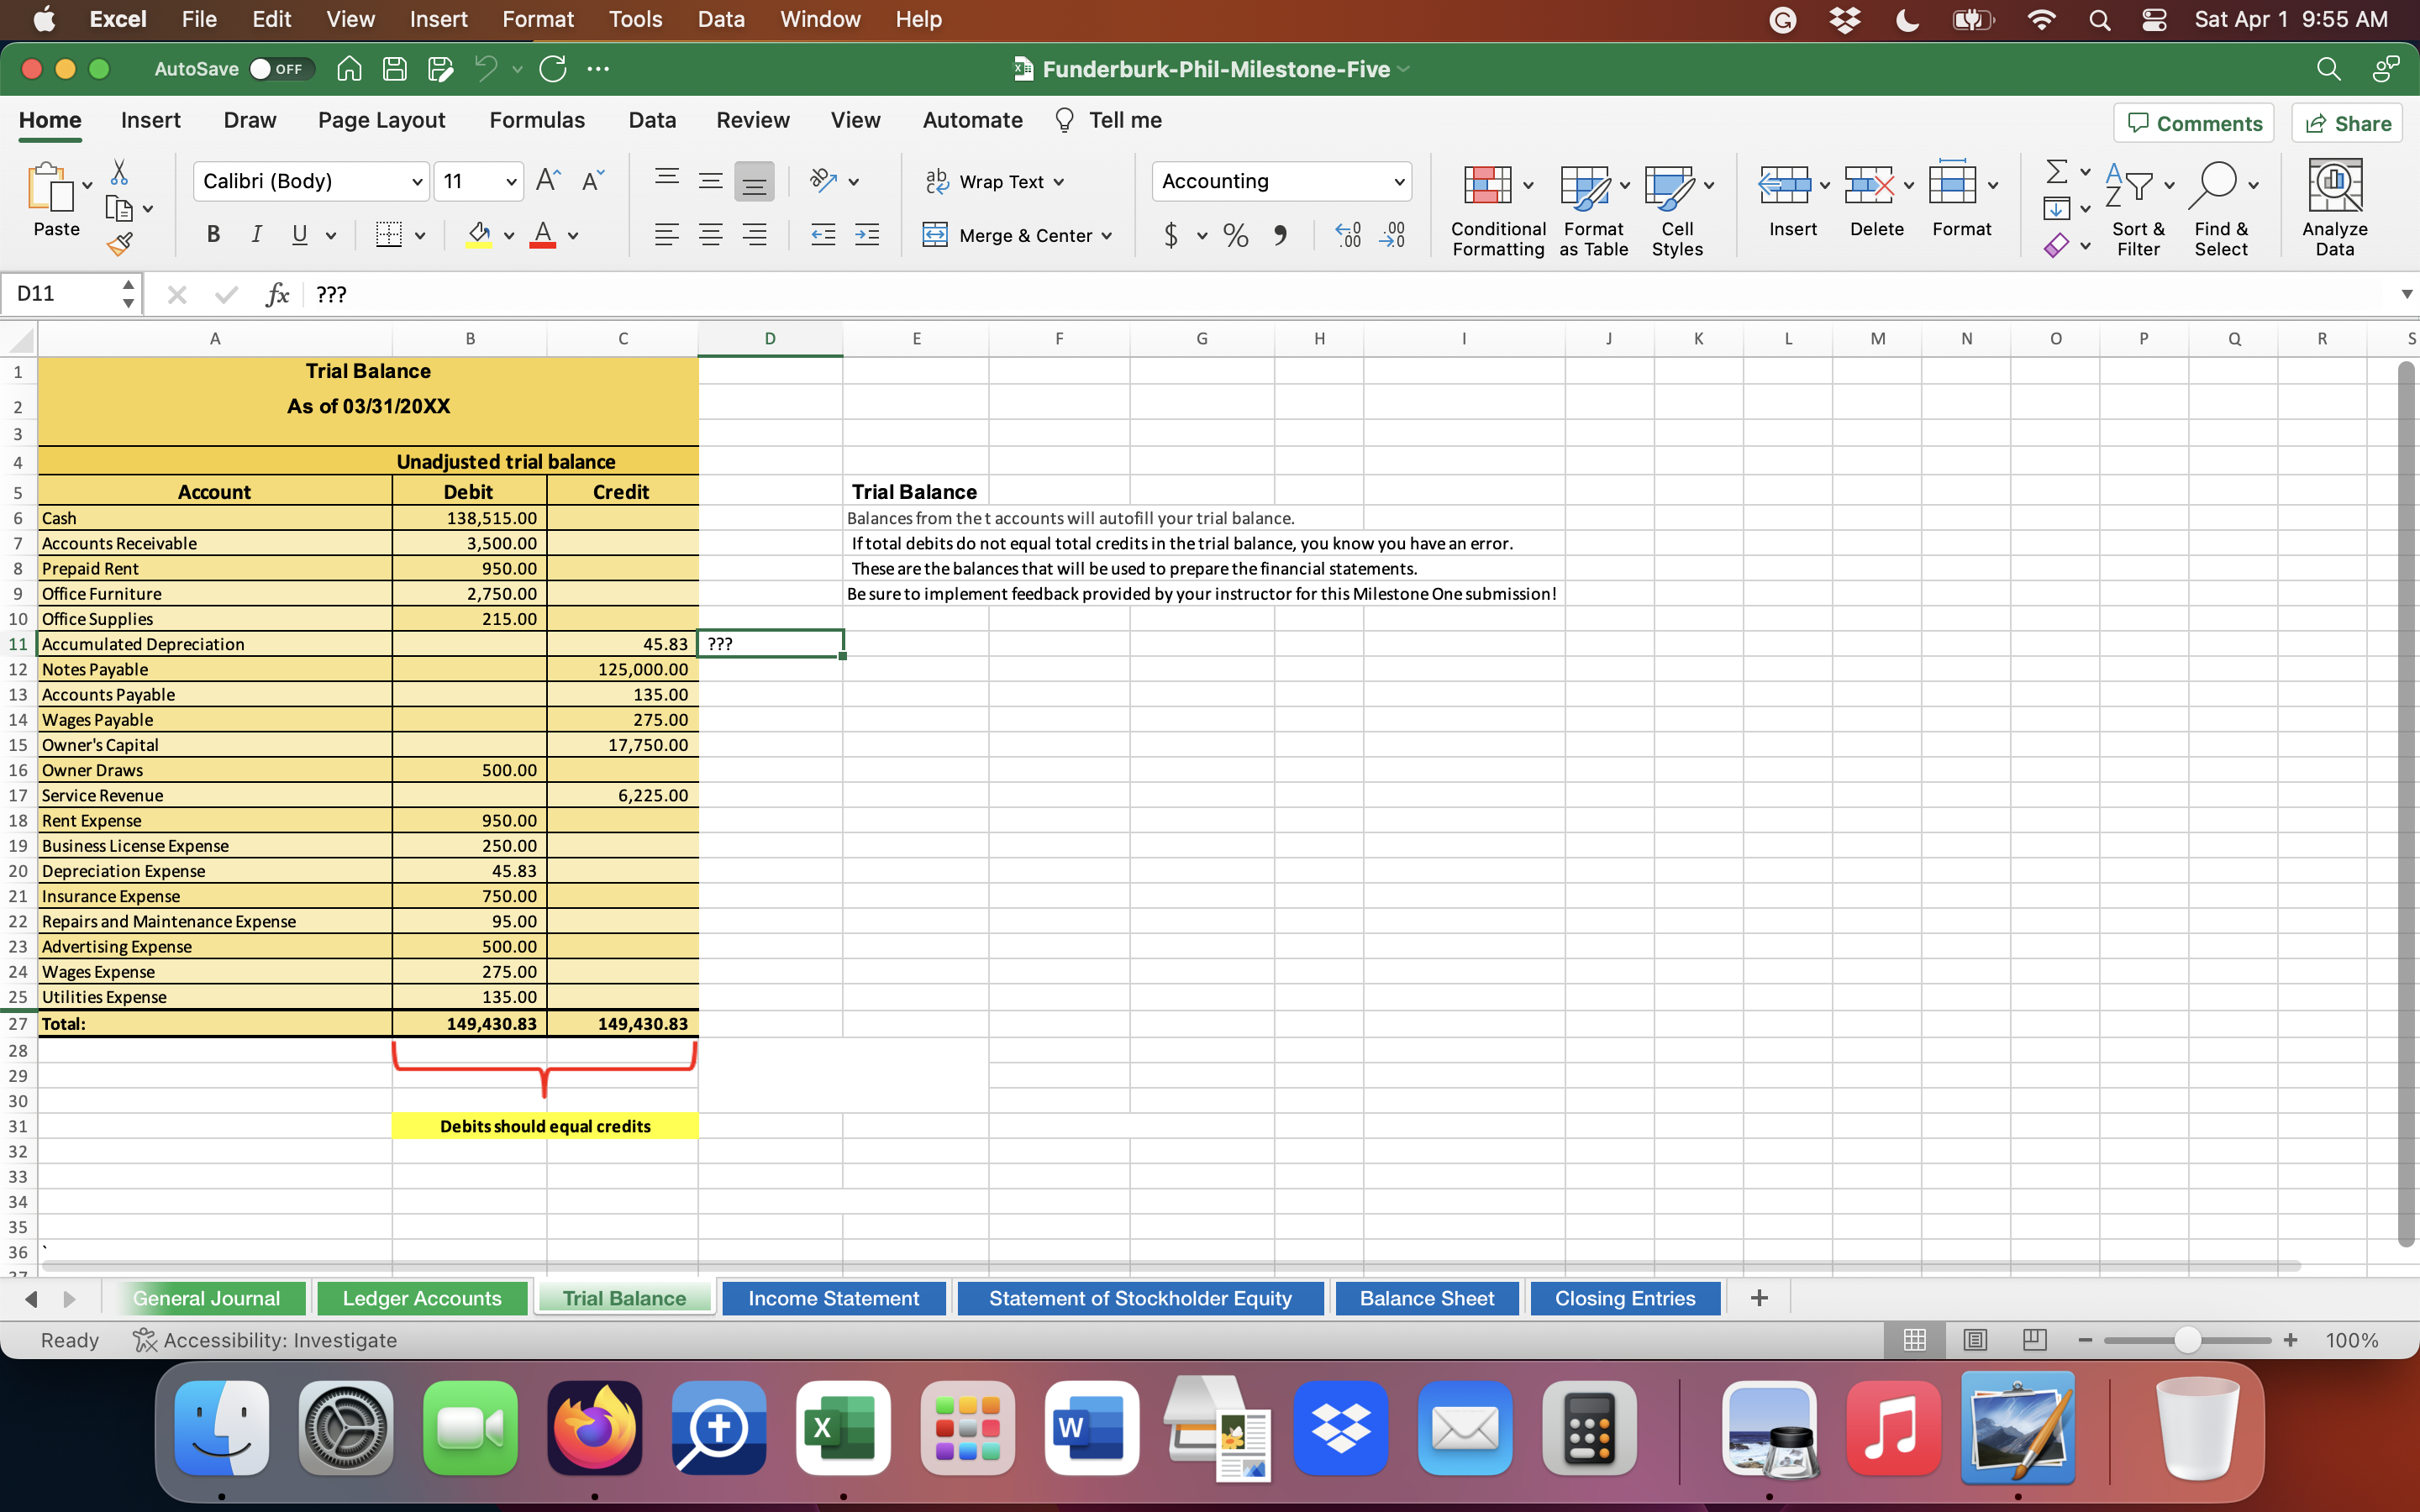Screen dimensions: 2420x1512
Task: Click the Increase Decimal icon
Action: pos(1346,235)
